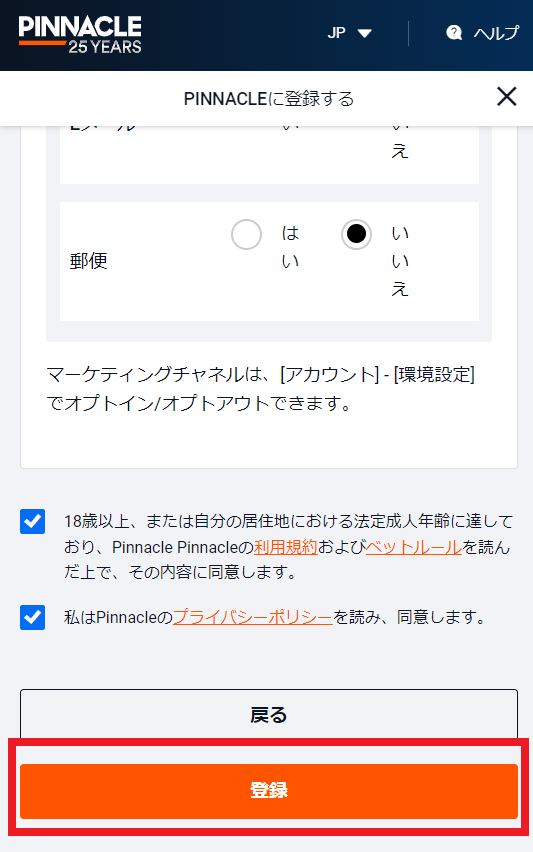
Task: Open the ヘルプ help menu
Action: pyautogui.click(x=482, y=33)
